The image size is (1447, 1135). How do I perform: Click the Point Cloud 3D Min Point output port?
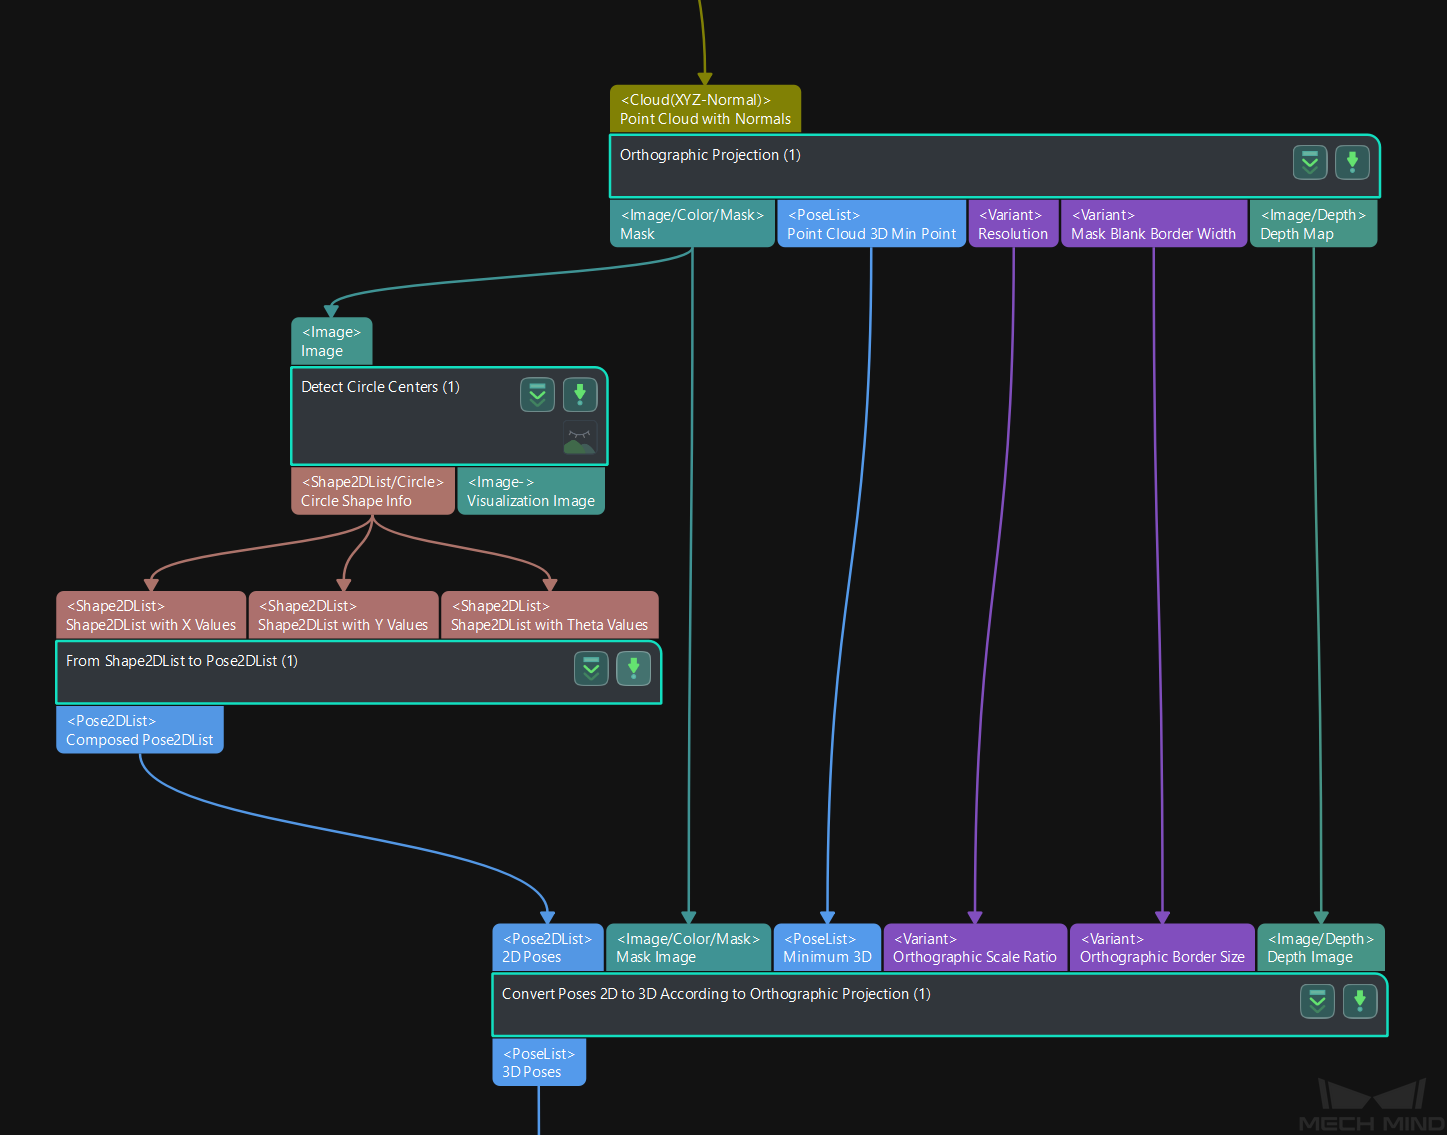pyautogui.click(x=871, y=224)
